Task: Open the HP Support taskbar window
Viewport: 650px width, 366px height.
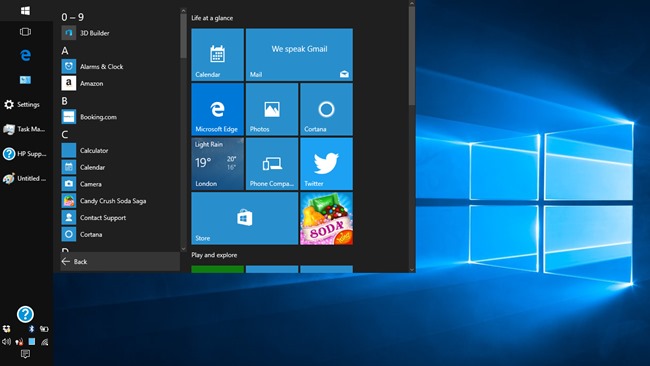Action: 26,154
